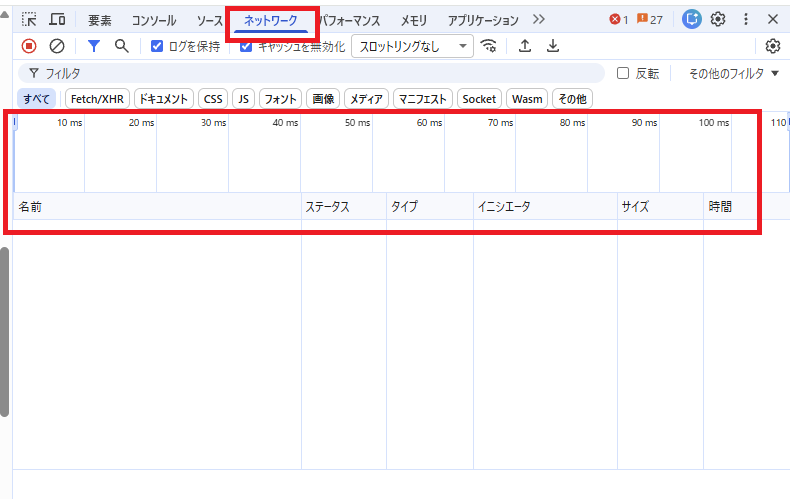Open the メモリ tab
Image resolution: width=790 pixels, height=499 pixels.
click(414, 20)
